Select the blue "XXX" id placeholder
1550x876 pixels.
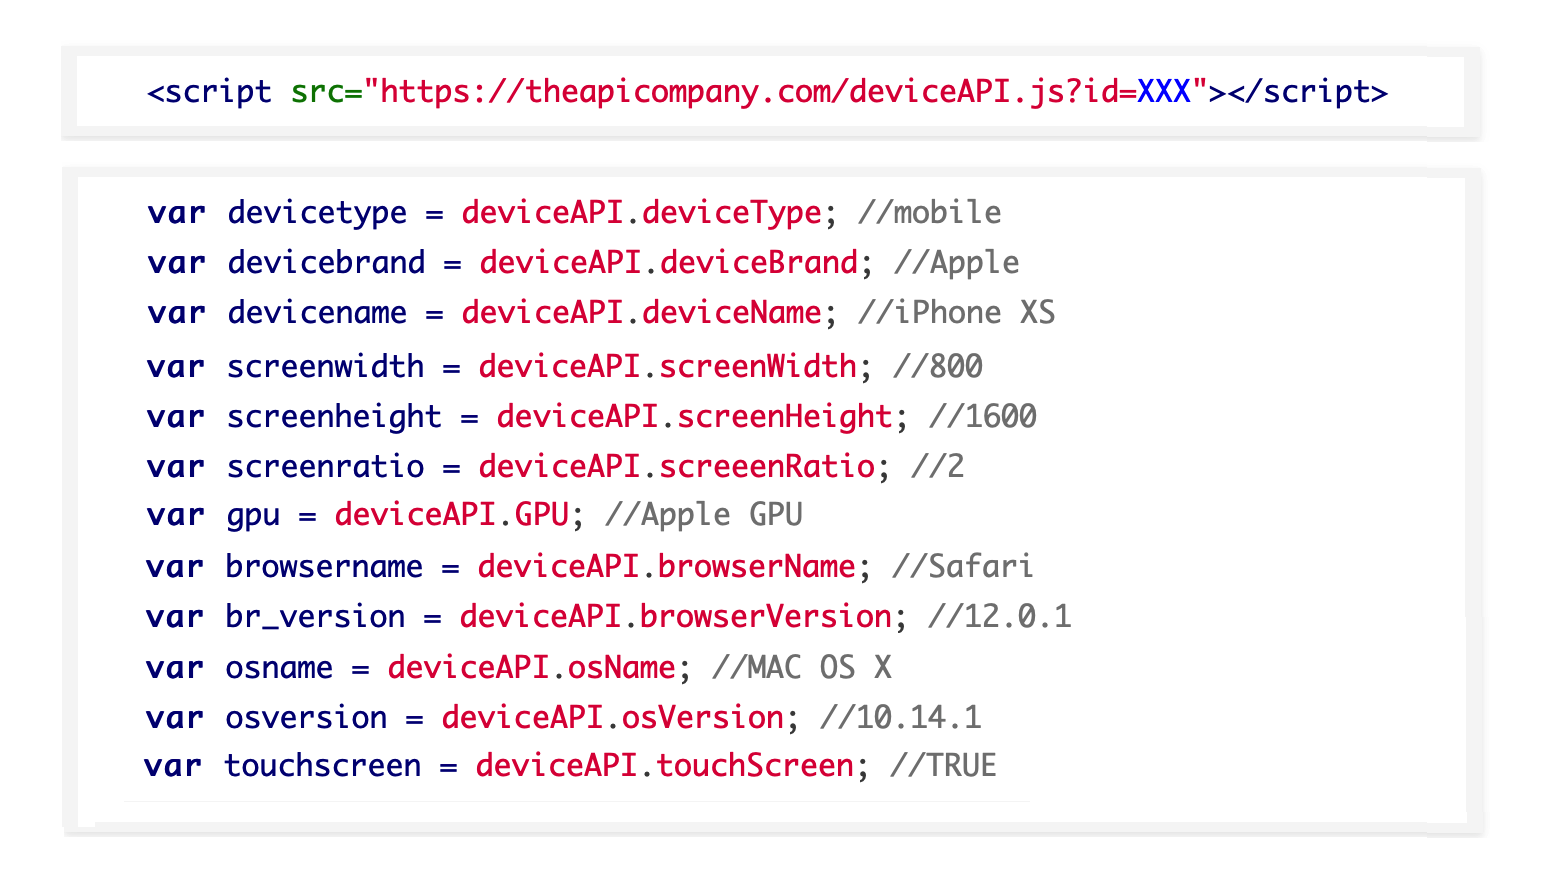tap(1164, 92)
